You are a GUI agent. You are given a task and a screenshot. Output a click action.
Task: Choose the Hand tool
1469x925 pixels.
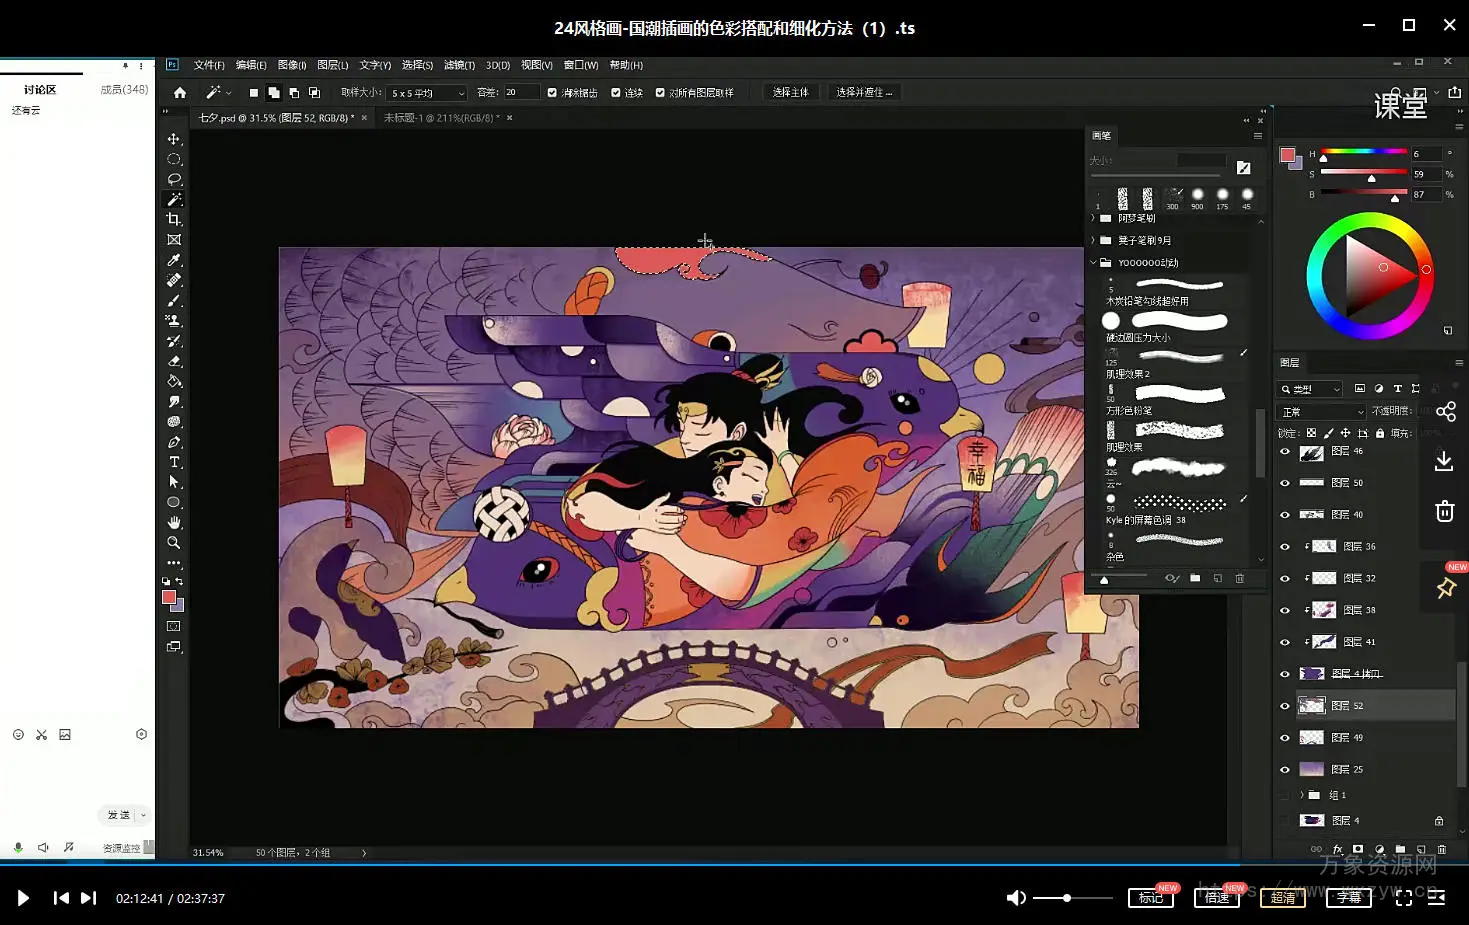(174, 523)
